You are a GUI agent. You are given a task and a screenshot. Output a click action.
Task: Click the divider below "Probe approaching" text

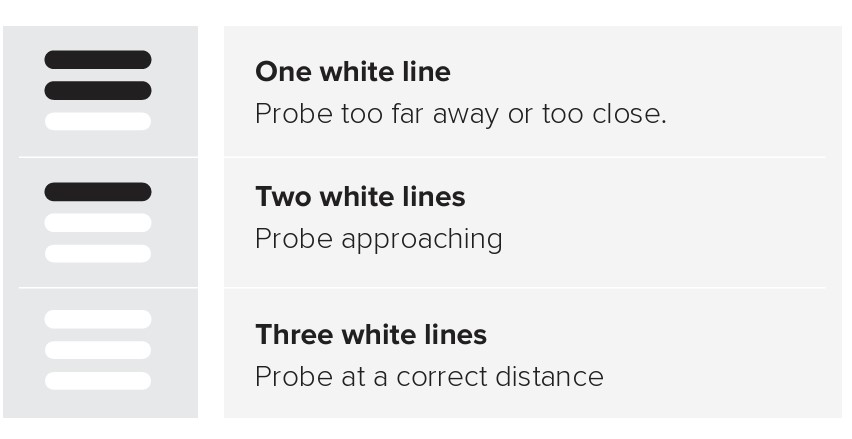525,288
